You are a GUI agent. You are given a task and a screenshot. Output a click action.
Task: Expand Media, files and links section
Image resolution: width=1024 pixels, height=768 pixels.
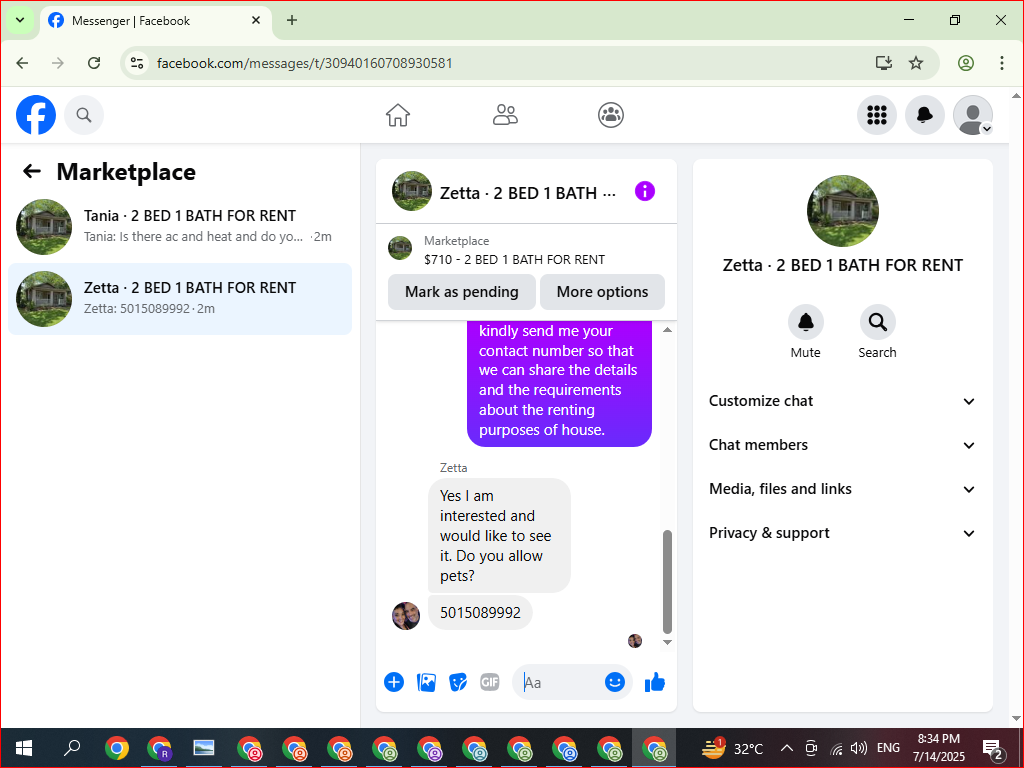point(842,489)
